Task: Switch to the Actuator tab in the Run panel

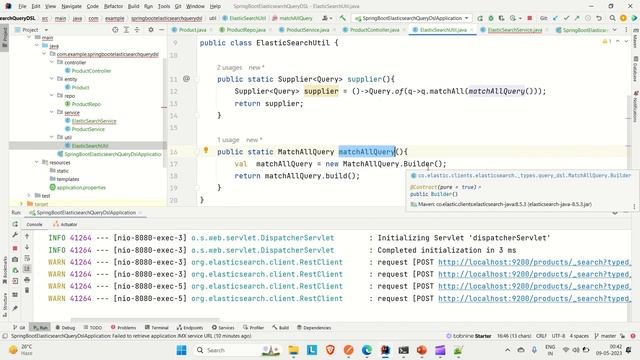Action: 65,224
